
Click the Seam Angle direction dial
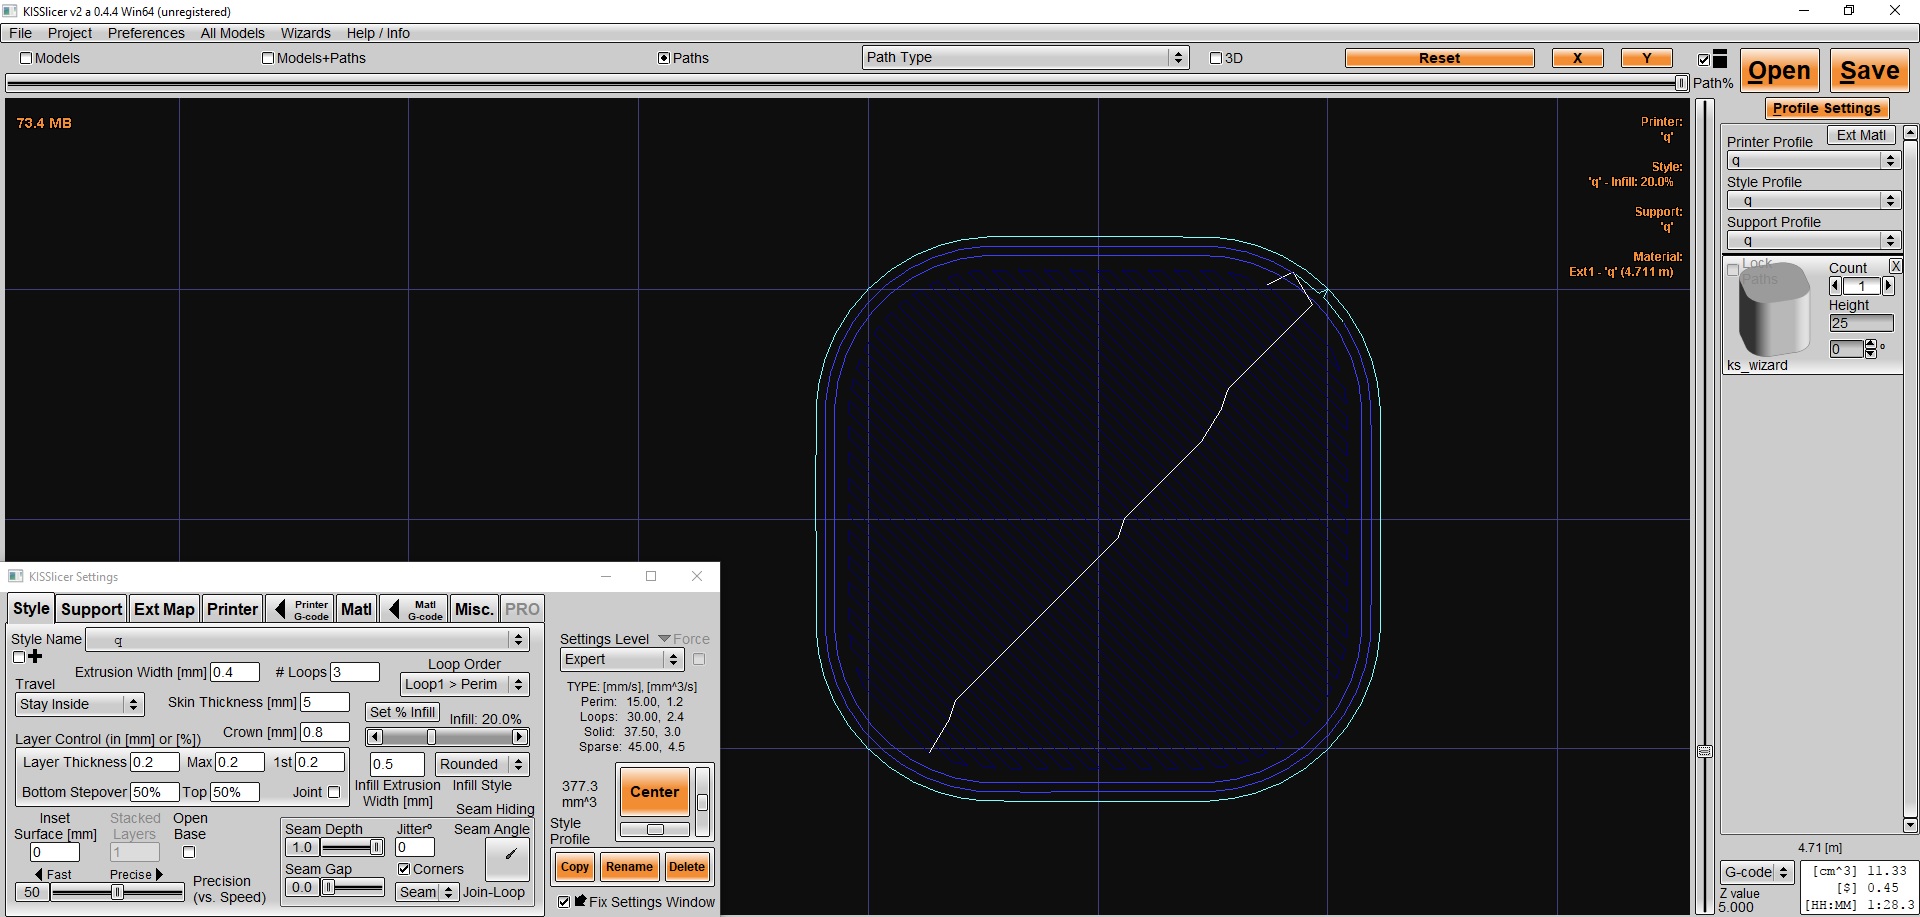(508, 857)
